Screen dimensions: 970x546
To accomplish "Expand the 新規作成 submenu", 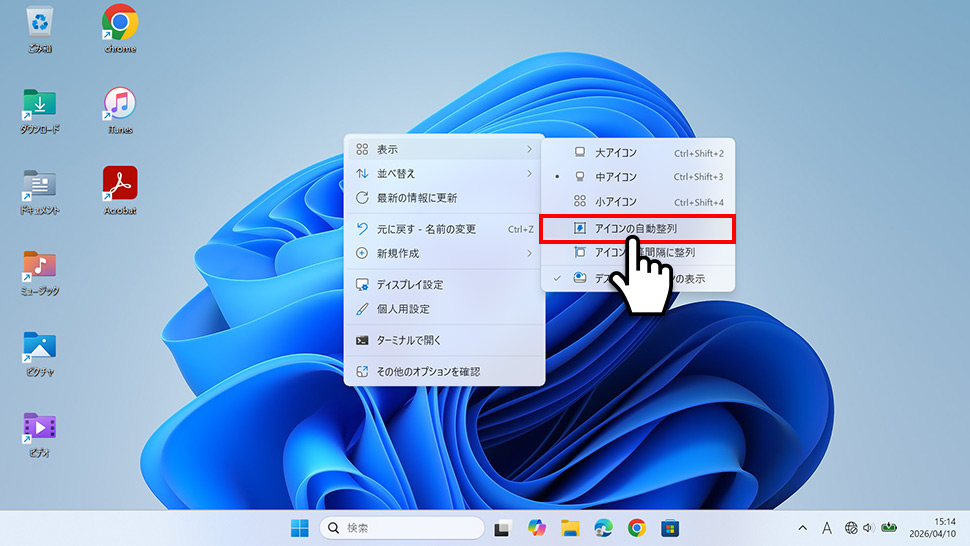I will pyautogui.click(x=444, y=254).
